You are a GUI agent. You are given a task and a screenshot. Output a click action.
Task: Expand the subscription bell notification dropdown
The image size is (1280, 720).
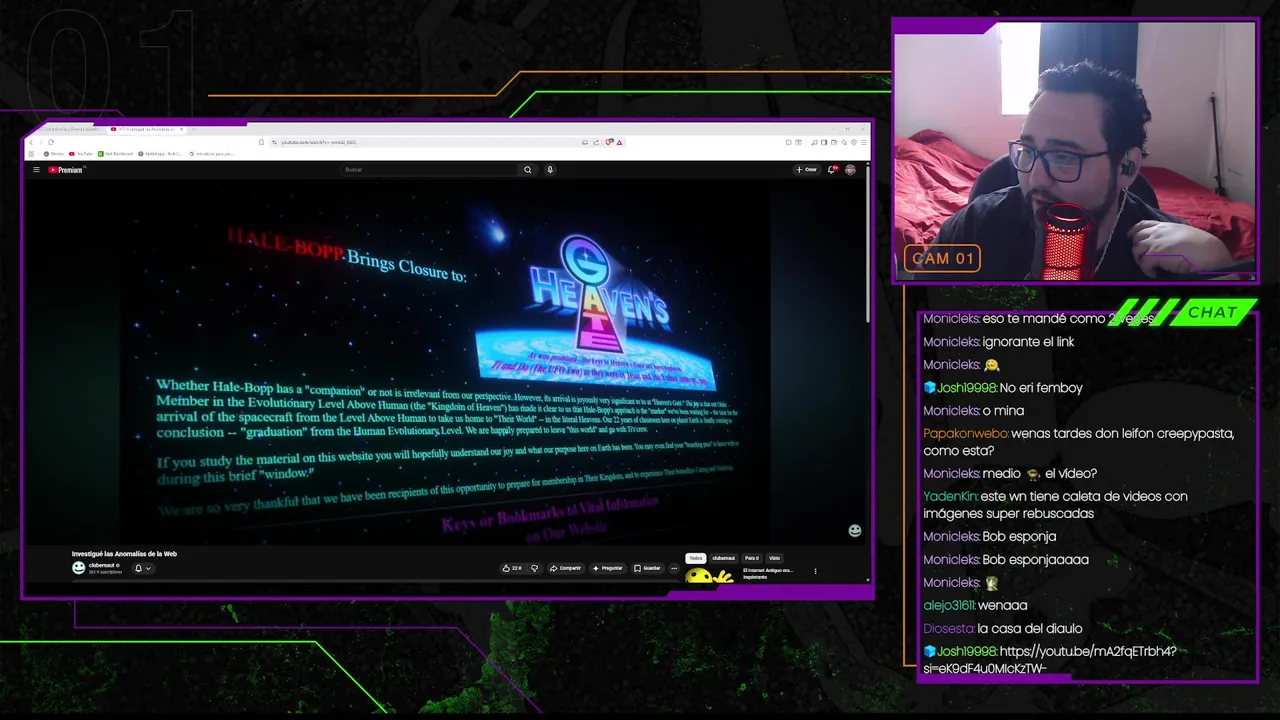(142, 568)
